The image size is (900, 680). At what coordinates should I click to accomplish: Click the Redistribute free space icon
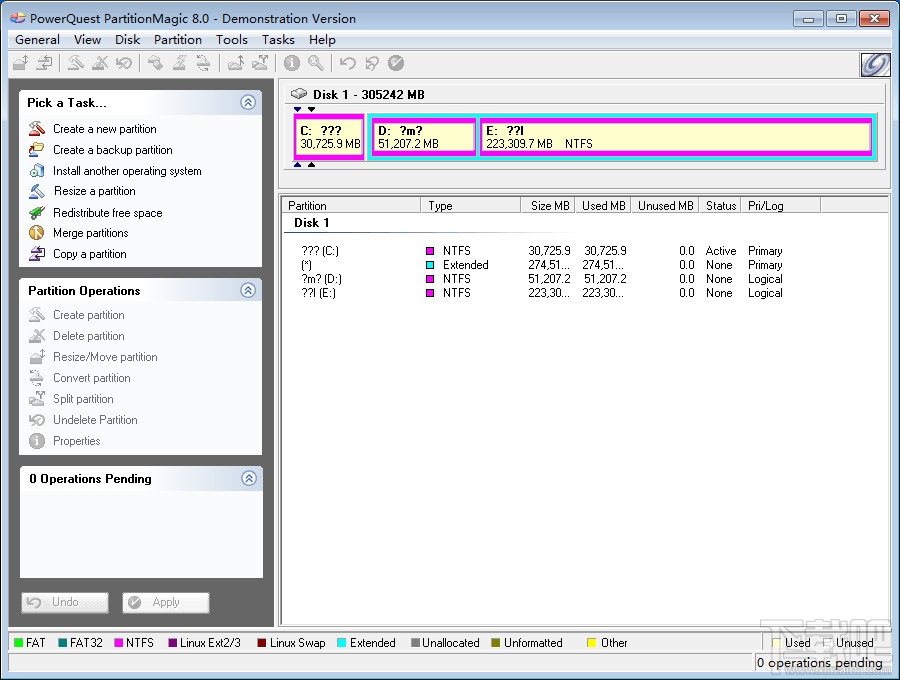pos(37,213)
